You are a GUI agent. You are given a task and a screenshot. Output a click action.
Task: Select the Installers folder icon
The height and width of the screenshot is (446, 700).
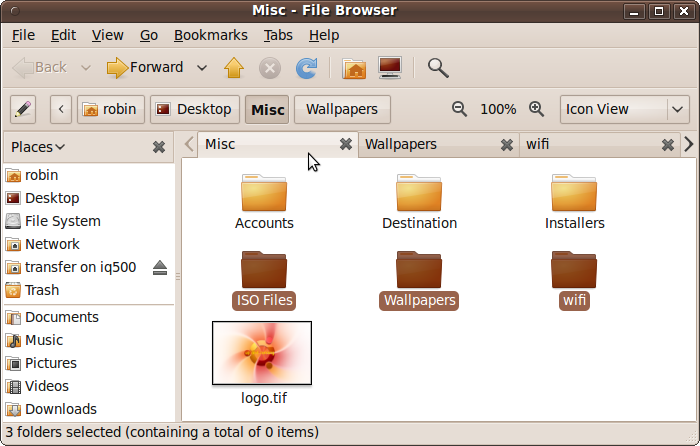tap(574, 193)
